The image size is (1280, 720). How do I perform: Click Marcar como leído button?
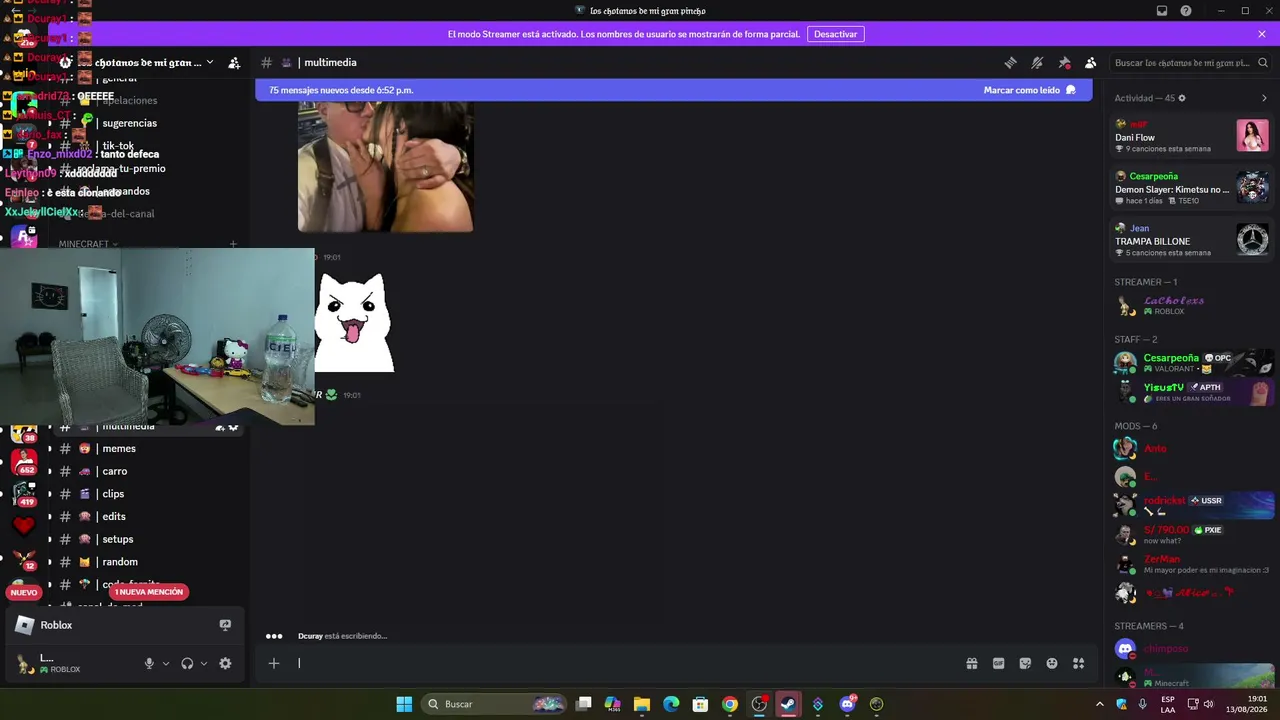pos(1029,90)
